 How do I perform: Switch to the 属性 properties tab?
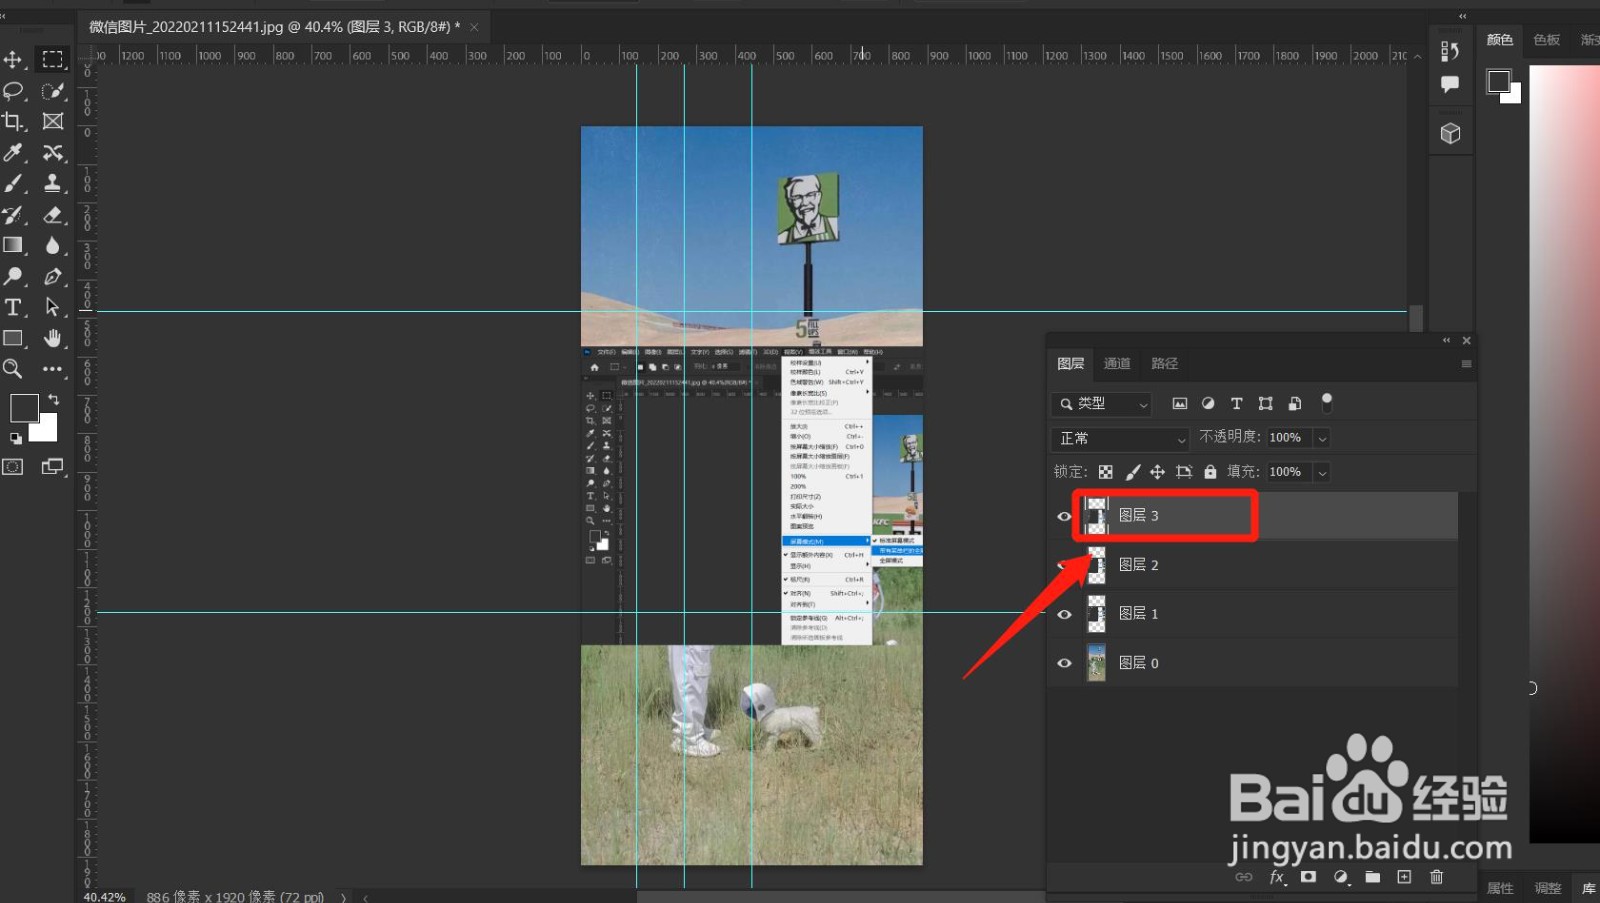(x=1500, y=888)
